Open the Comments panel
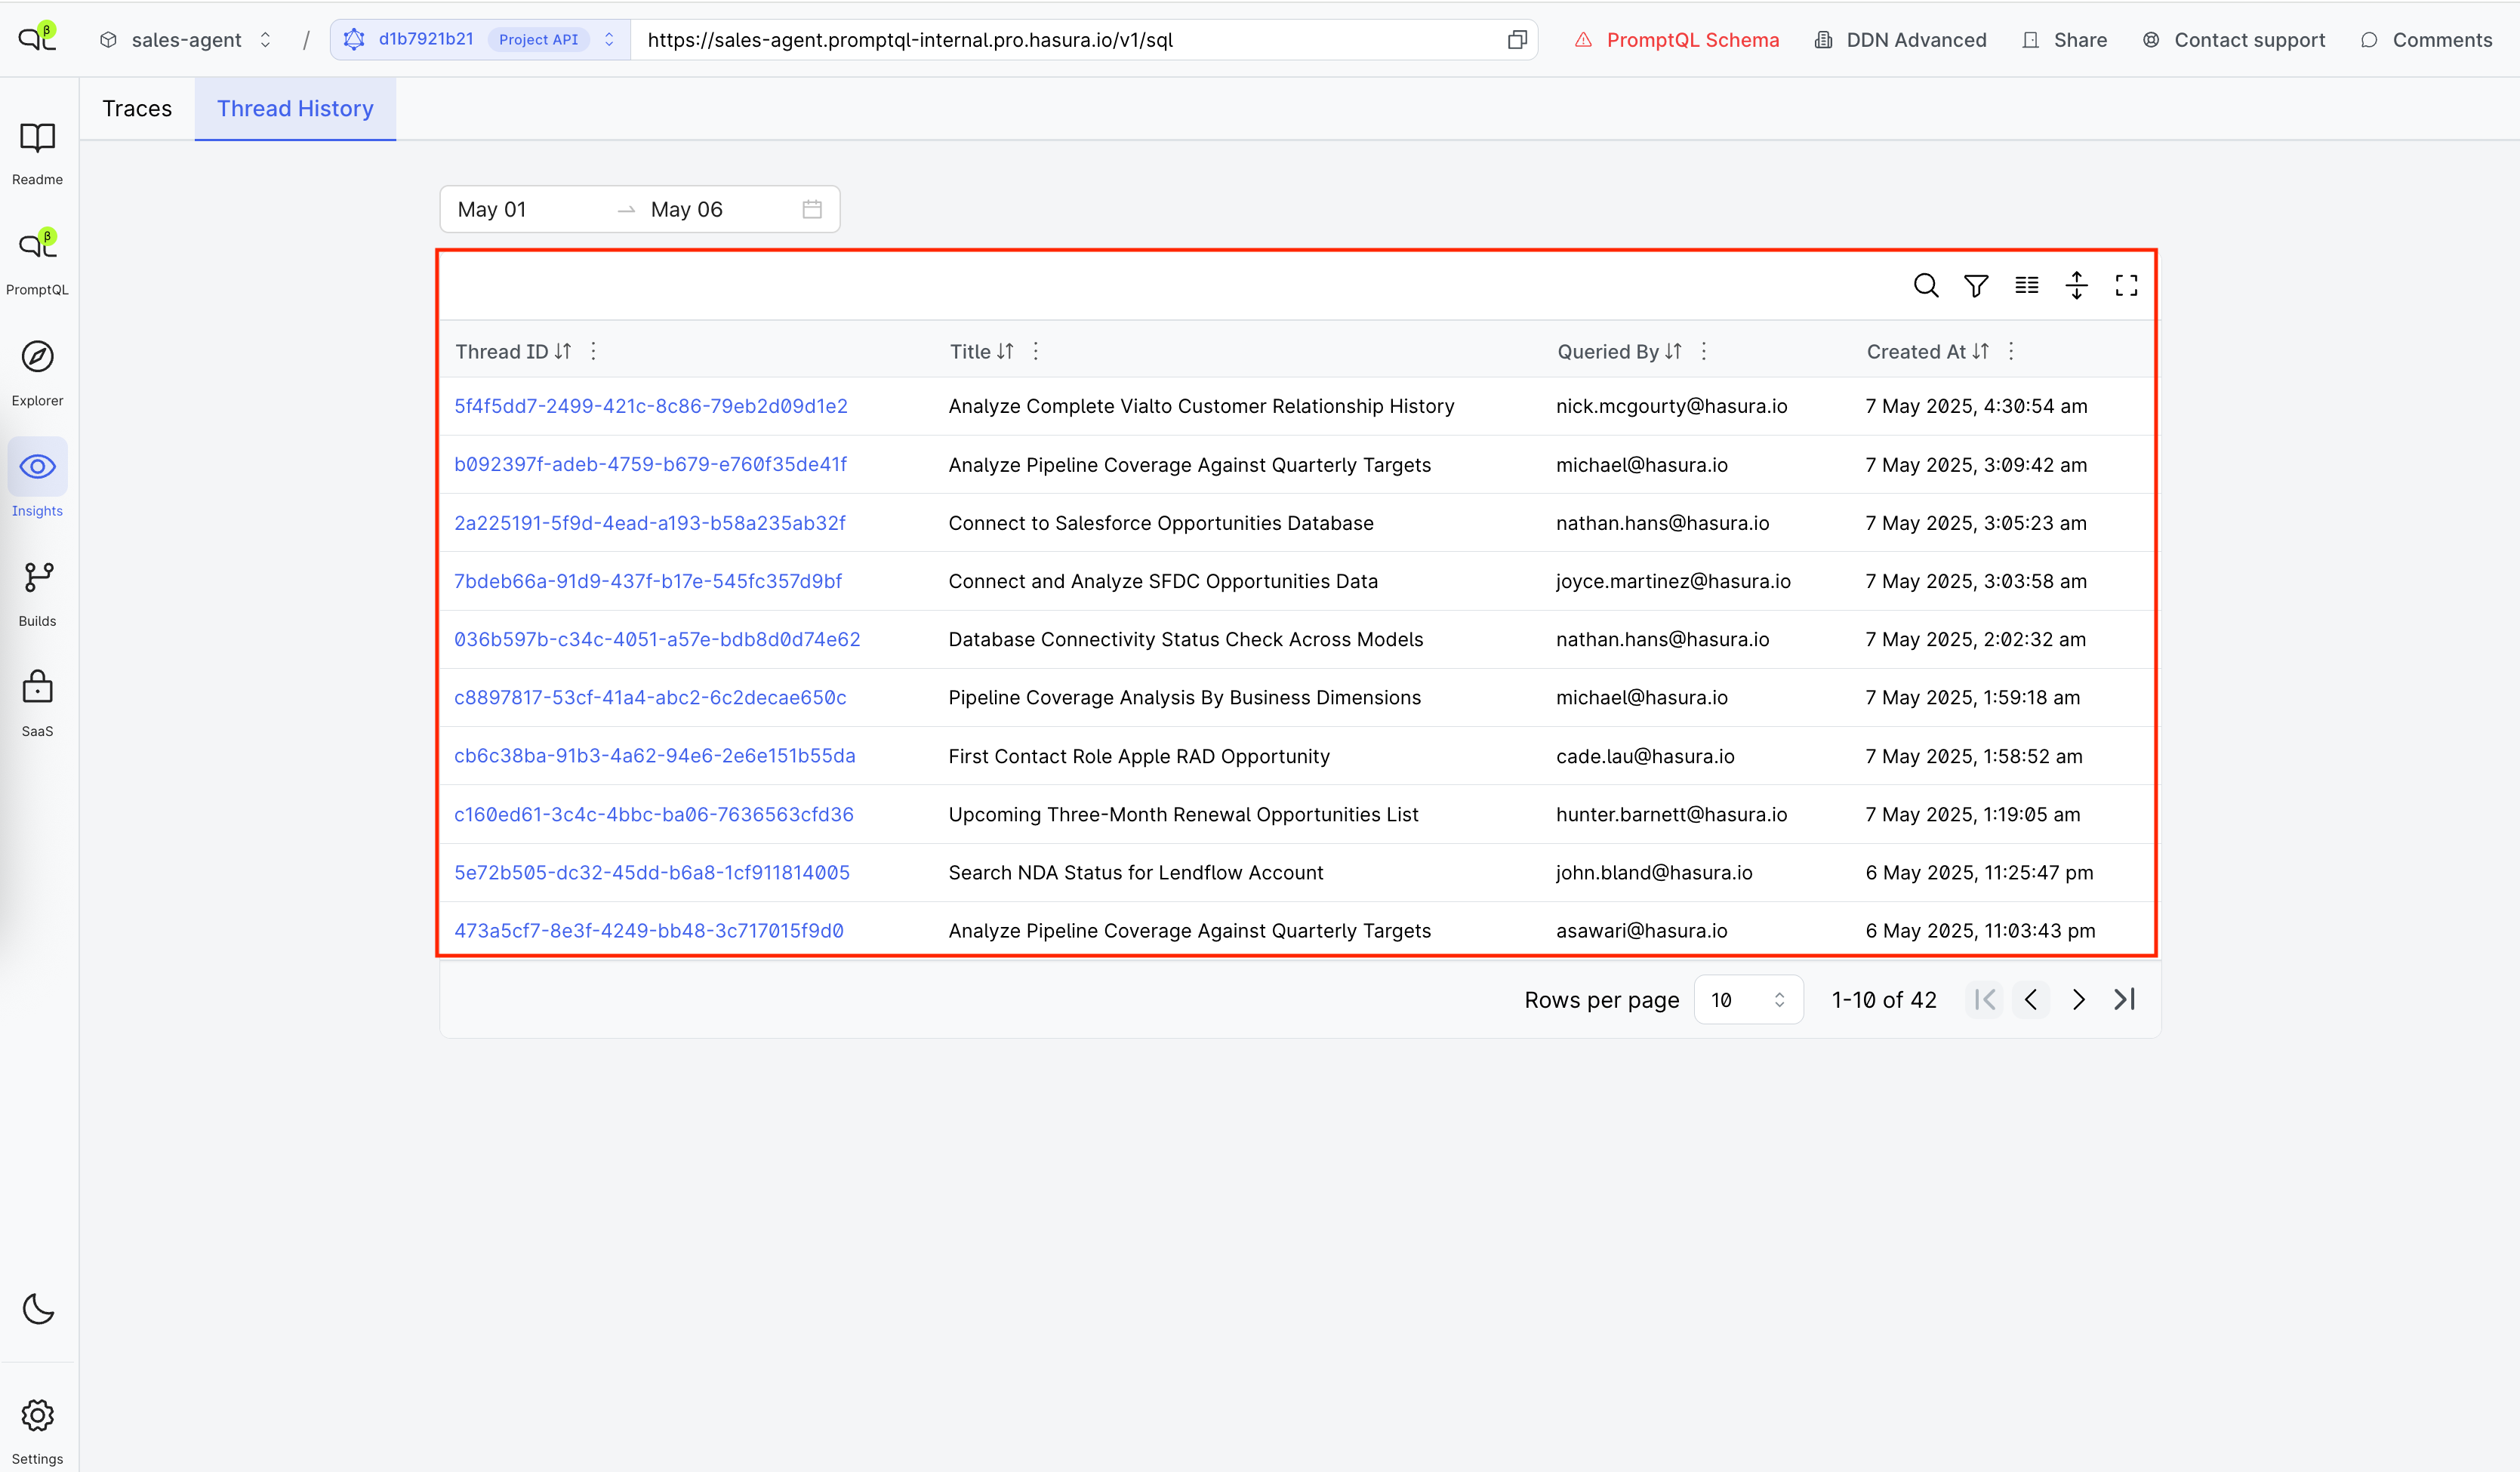Image resolution: width=2520 pixels, height=1472 pixels. (x=2426, y=40)
